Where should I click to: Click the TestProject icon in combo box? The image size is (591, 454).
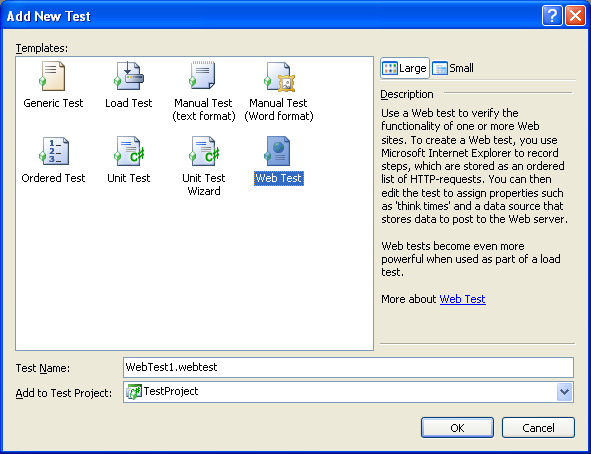point(134,392)
